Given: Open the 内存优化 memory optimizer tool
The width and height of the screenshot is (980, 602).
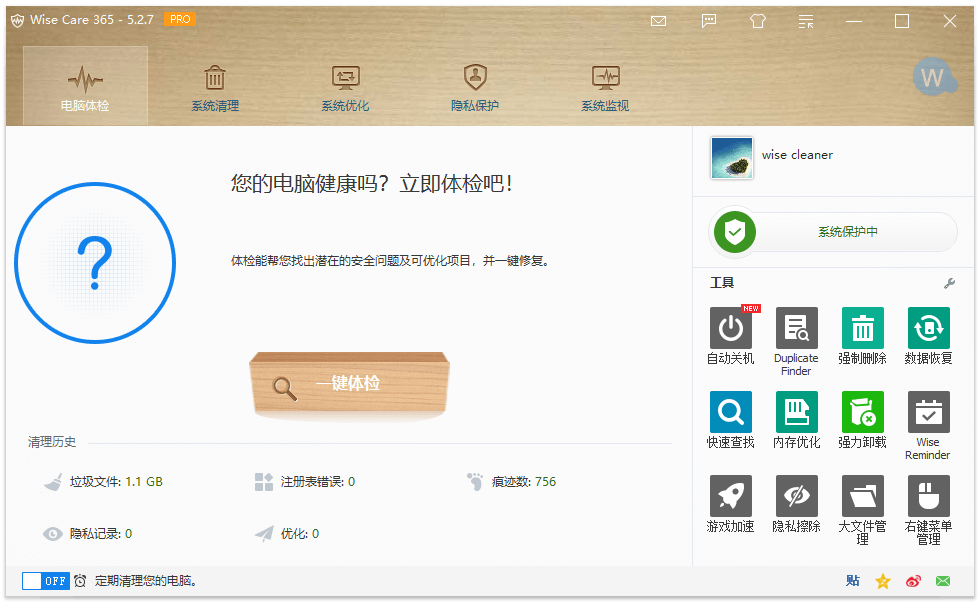Looking at the screenshot, I should 796,412.
